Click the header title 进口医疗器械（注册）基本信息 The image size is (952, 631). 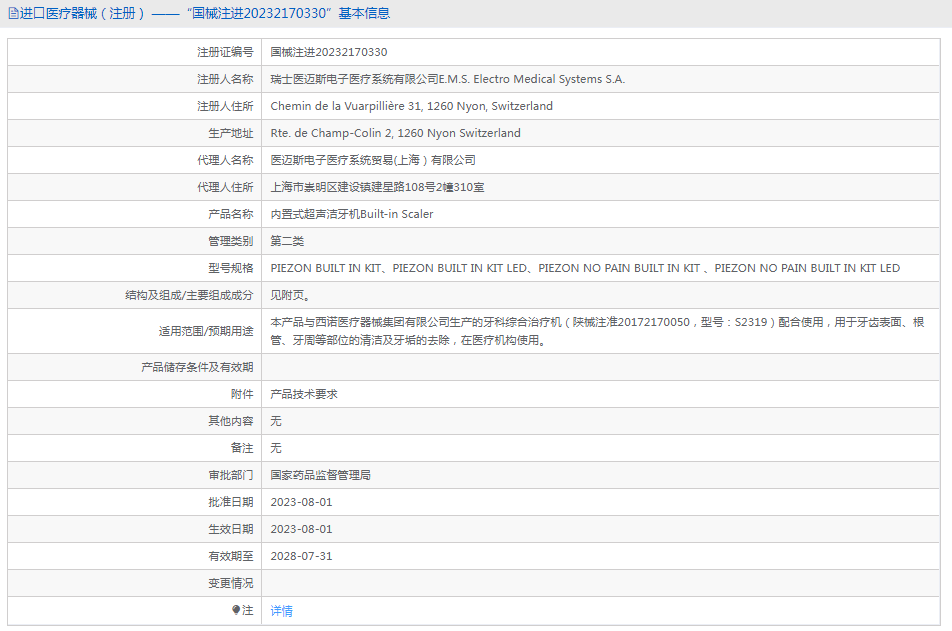[205, 13]
